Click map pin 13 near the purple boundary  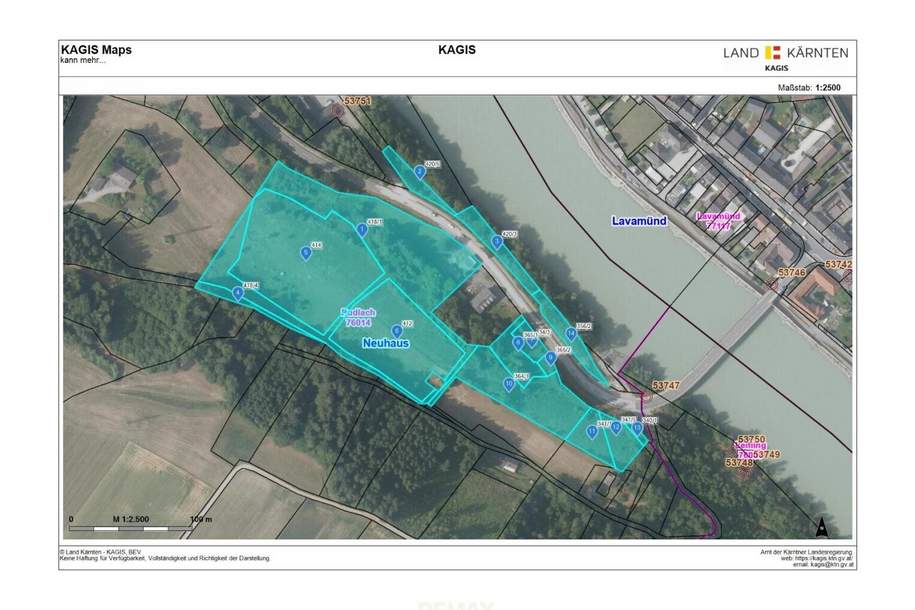(637, 428)
